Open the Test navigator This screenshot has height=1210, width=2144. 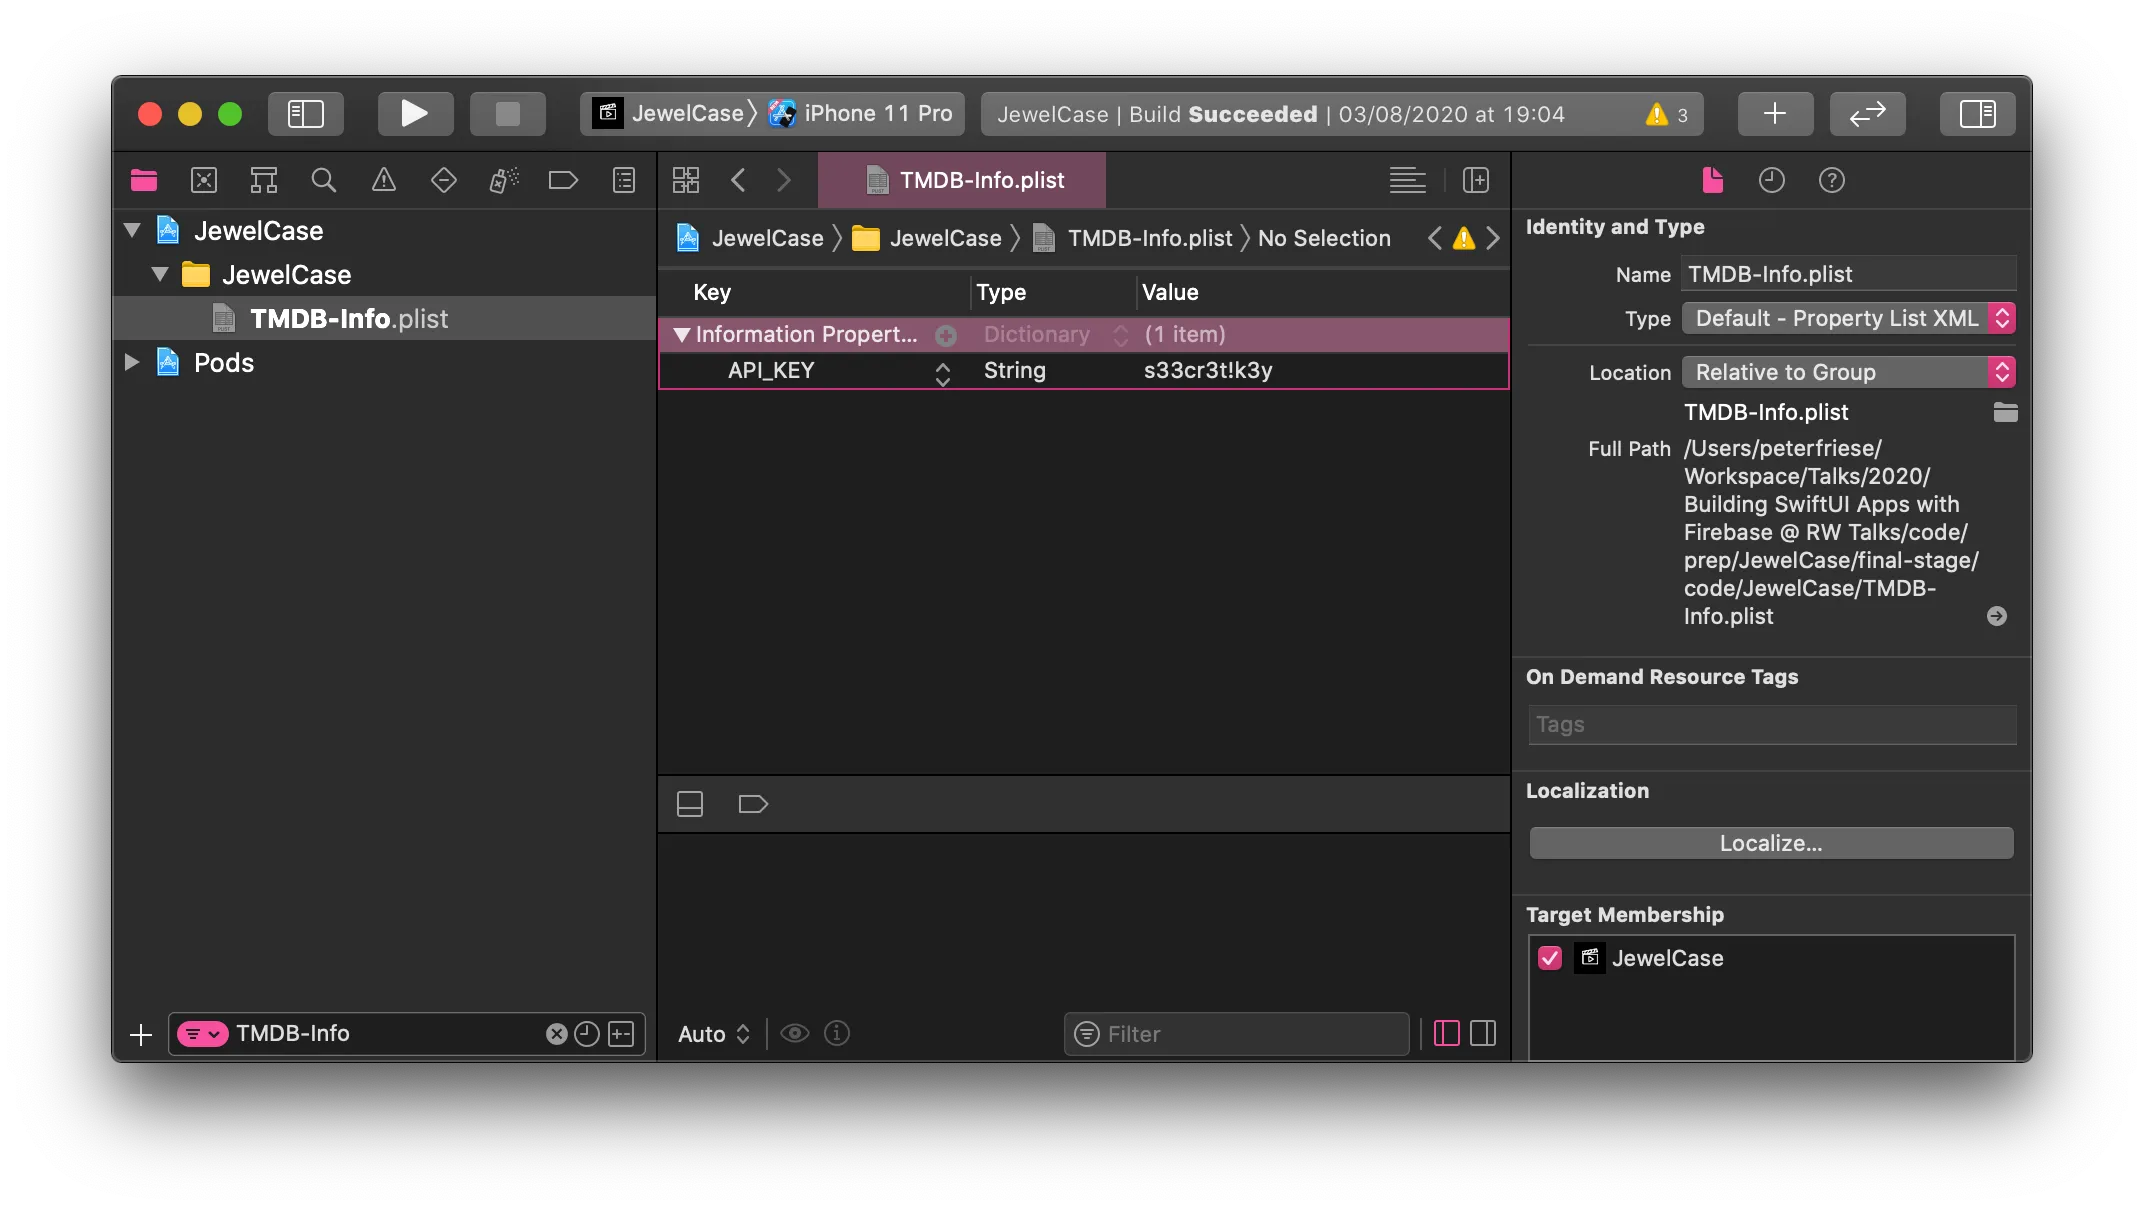pos(444,180)
